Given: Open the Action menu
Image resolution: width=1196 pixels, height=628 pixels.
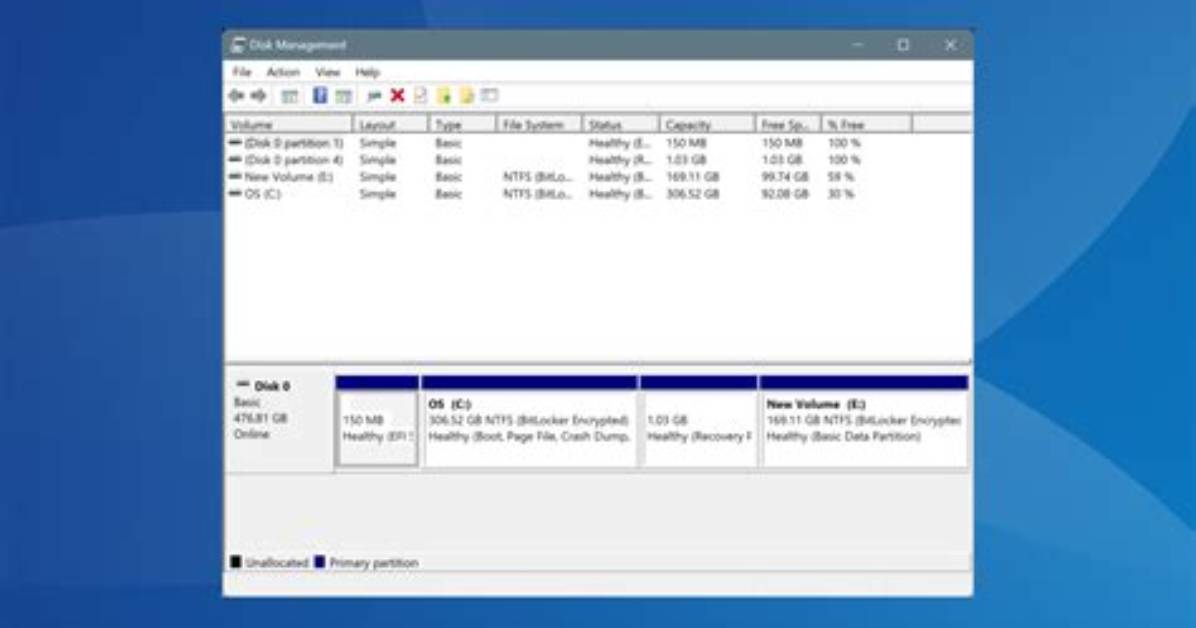Looking at the screenshot, I should (x=283, y=72).
